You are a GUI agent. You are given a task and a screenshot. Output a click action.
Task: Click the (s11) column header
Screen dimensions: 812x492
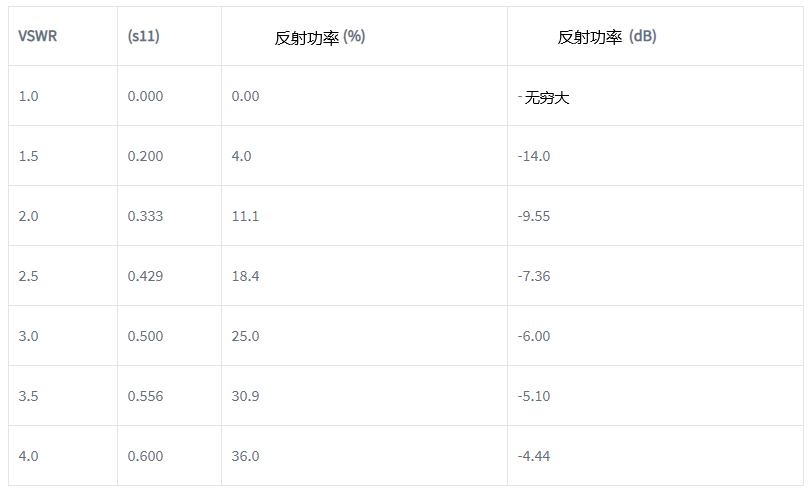coord(144,36)
